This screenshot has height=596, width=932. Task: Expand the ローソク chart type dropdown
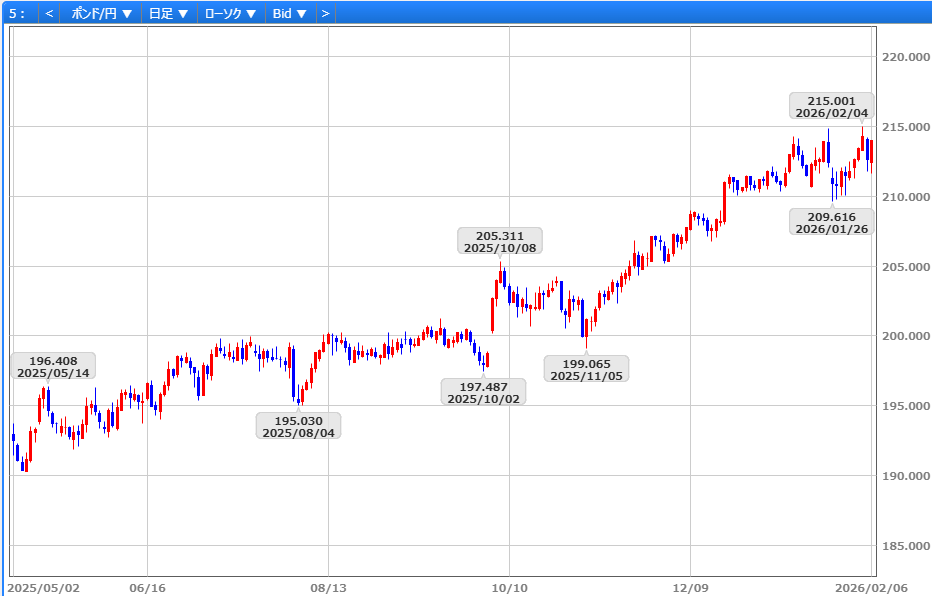pos(230,14)
